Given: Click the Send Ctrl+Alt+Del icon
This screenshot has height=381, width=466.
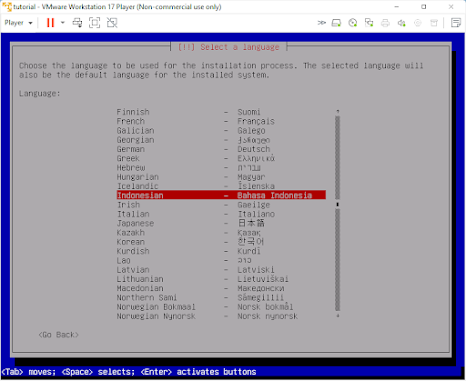Looking at the screenshot, I should click(77, 23).
